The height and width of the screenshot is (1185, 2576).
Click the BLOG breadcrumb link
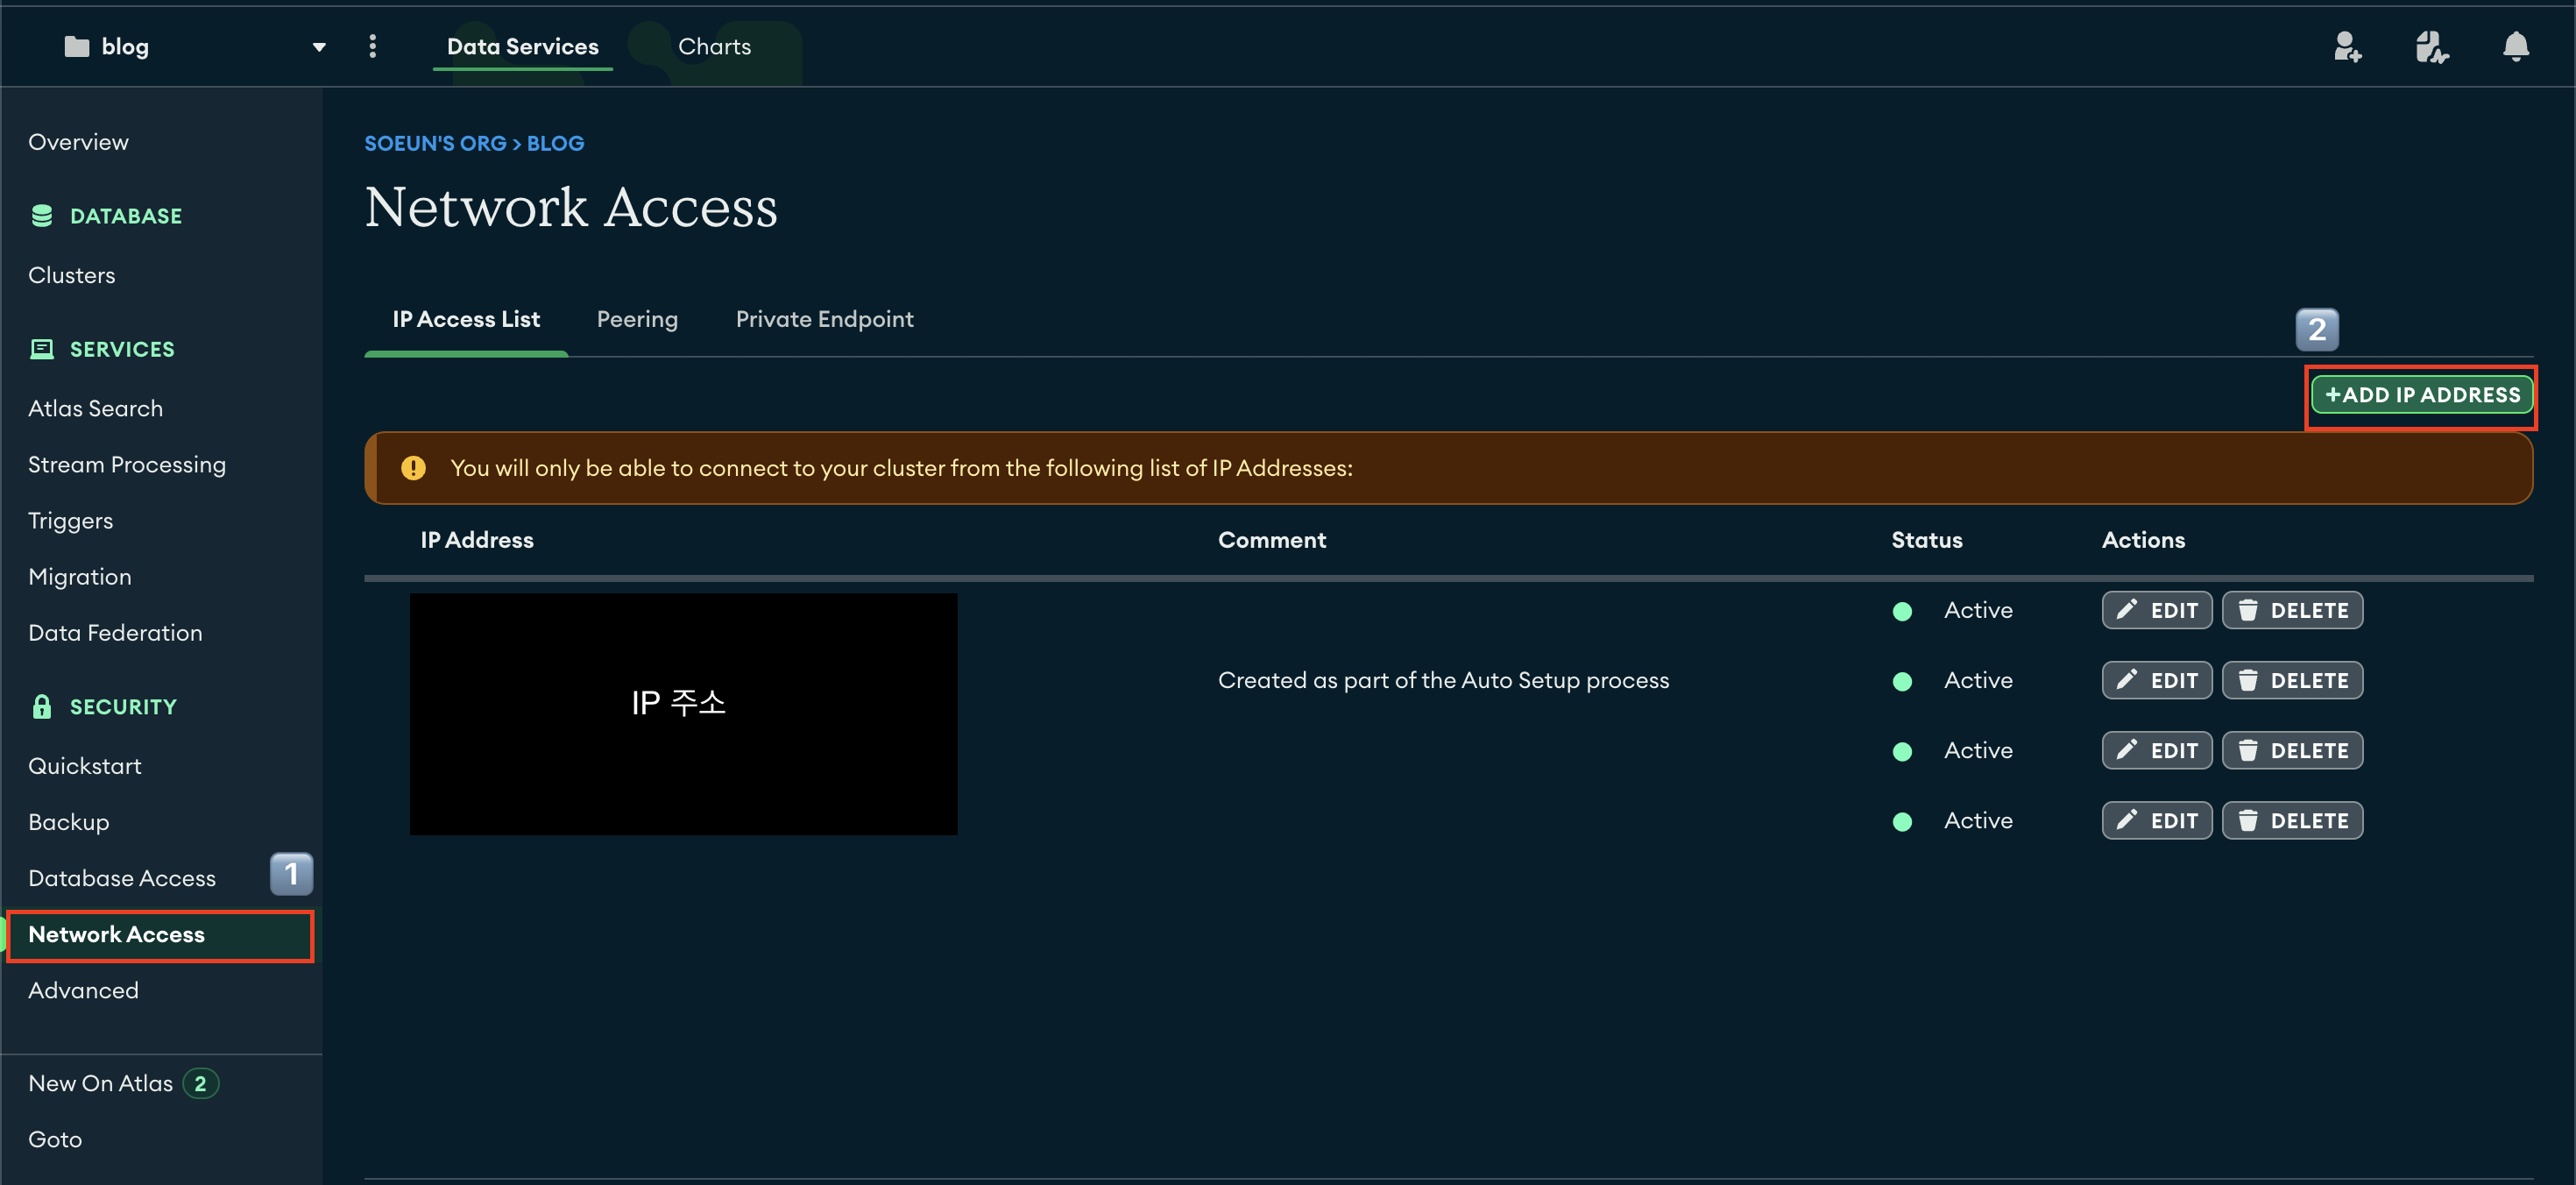click(x=555, y=143)
